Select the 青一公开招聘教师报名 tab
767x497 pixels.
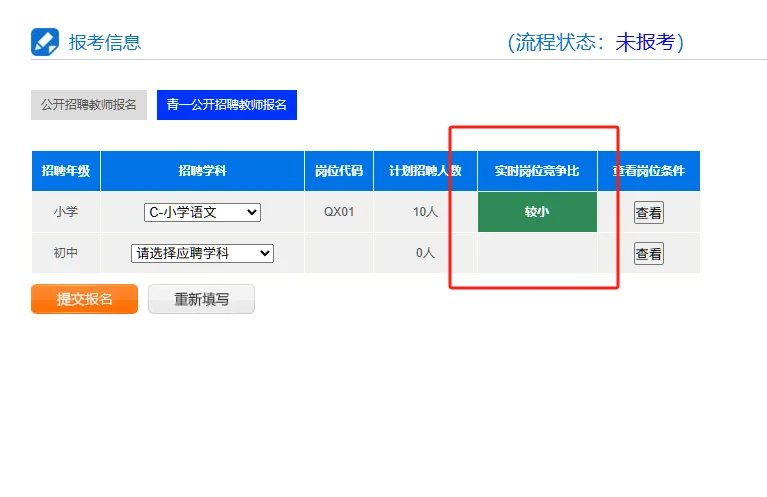click(227, 105)
